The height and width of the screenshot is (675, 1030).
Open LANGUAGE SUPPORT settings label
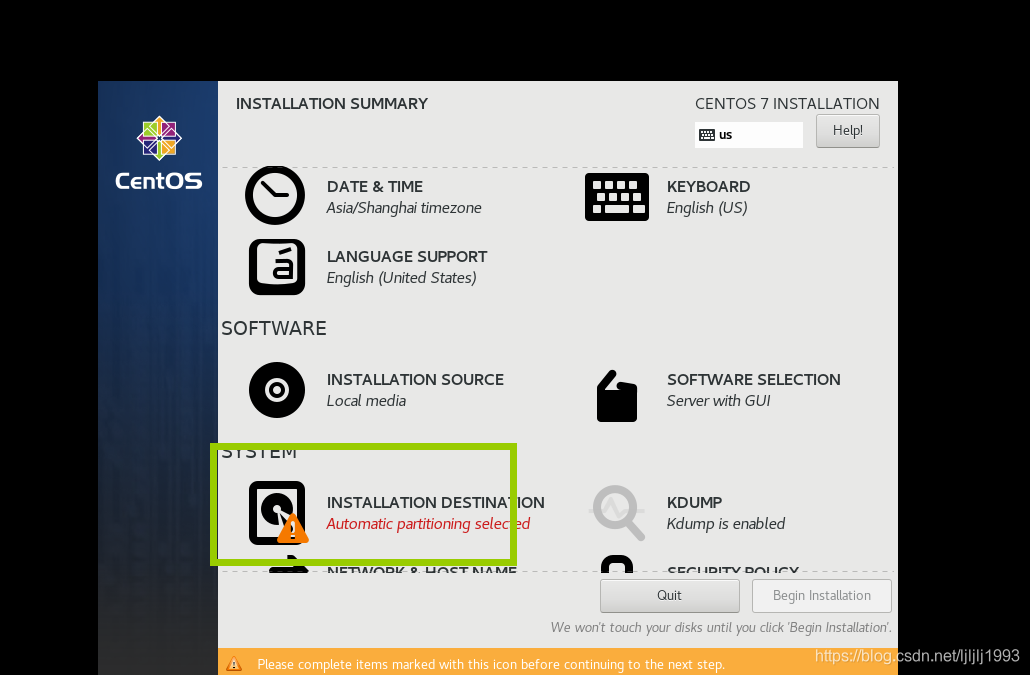point(407,257)
